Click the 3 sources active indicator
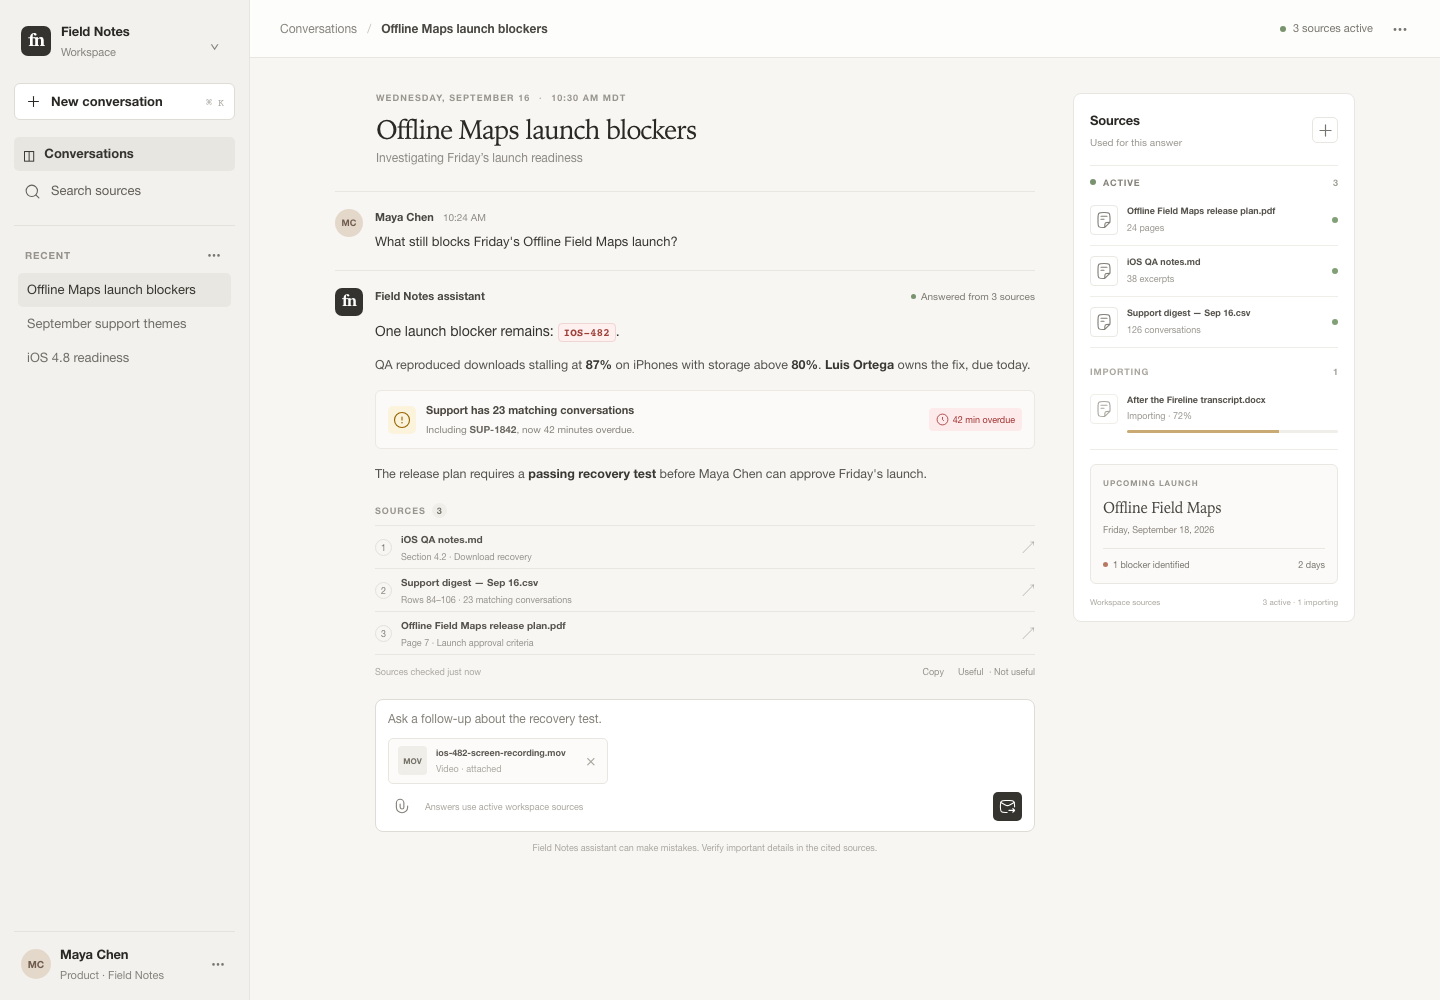The width and height of the screenshot is (1440, 1000). click(x=1326, y=29)
